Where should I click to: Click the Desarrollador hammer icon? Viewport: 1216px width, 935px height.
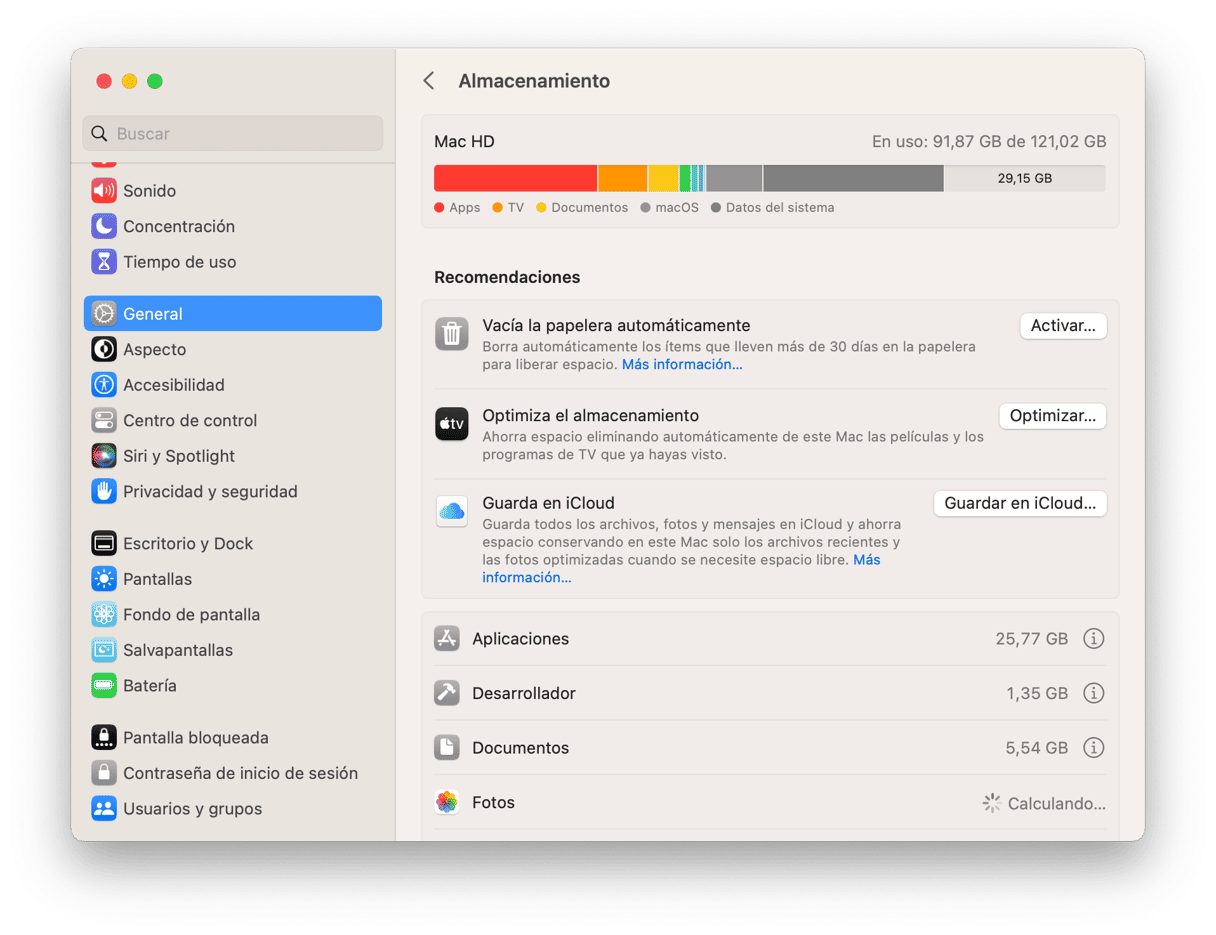coord(447,693)
